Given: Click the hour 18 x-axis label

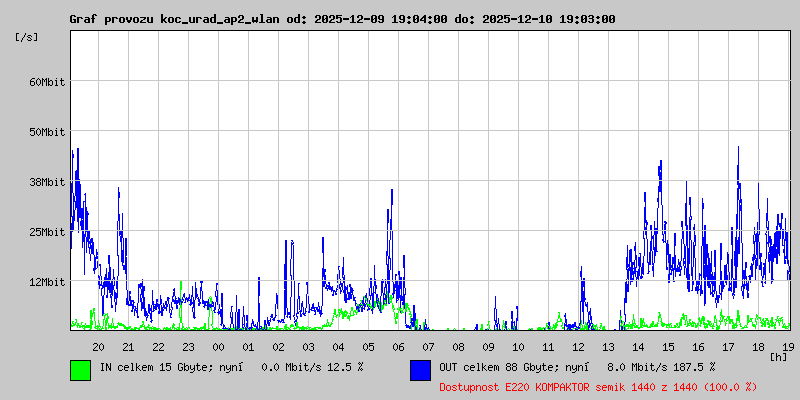Looking at the screenshot, I should [x=759, y=347].
